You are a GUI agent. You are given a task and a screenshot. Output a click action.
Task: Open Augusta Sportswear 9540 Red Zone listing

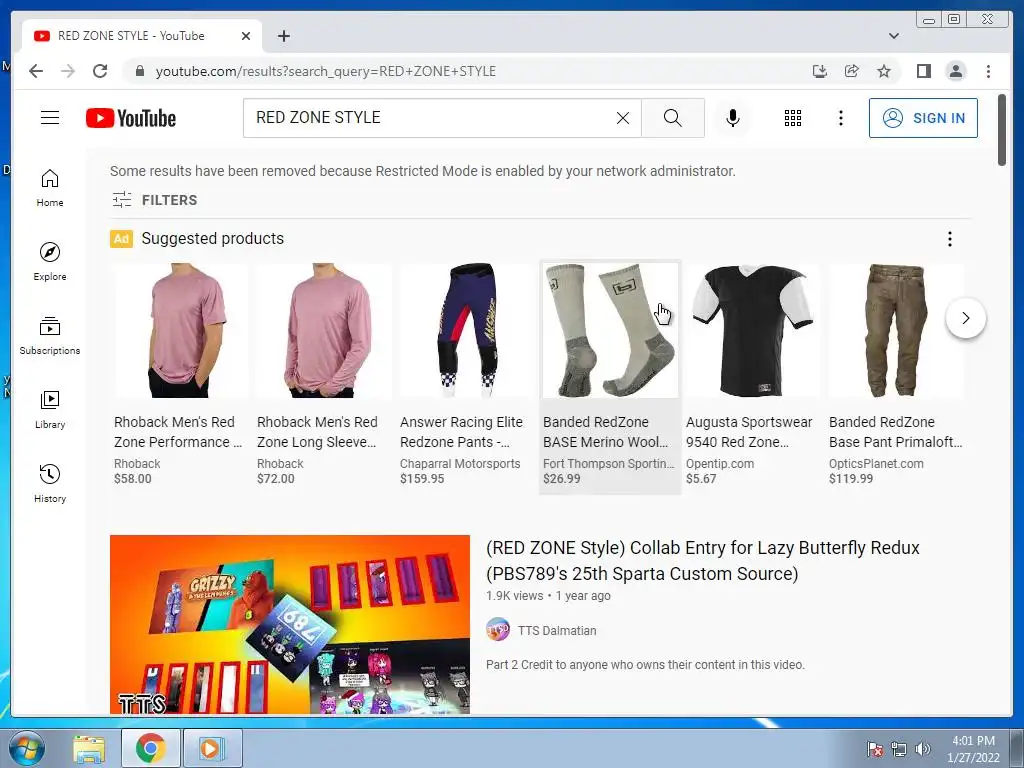[749, 432]
